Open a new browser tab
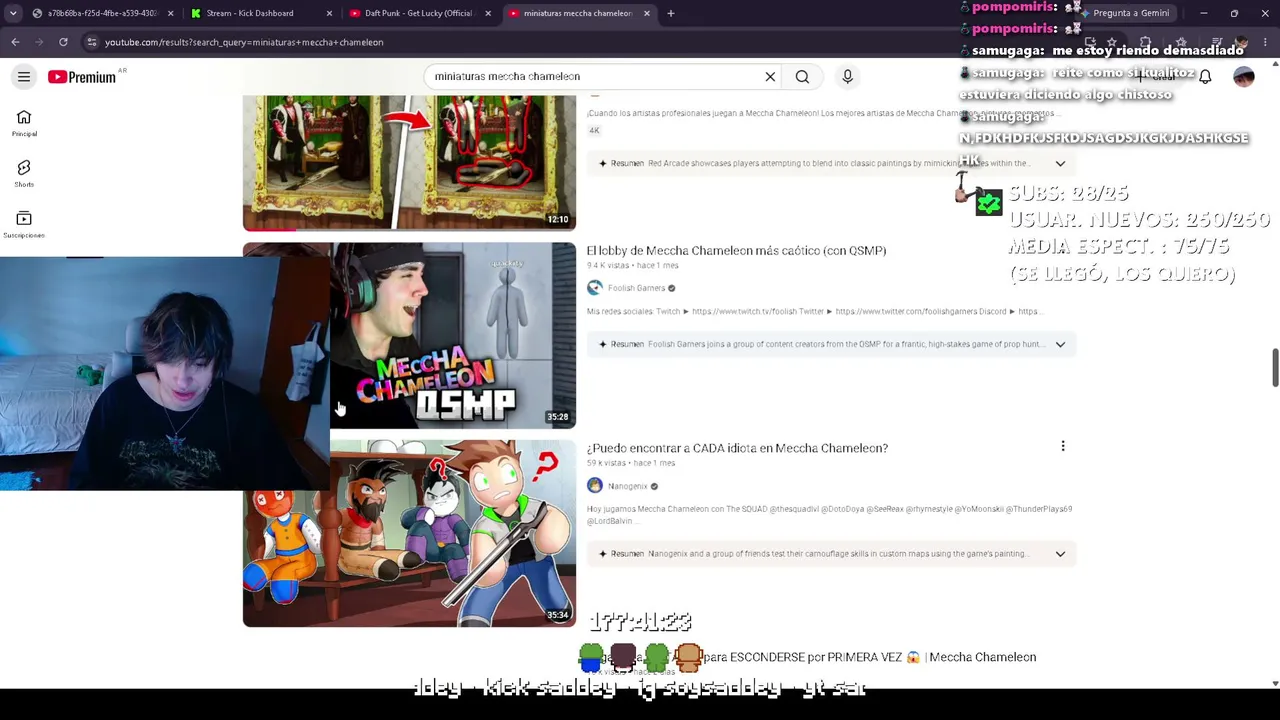This screenshot has height=720, width=1280. (671, 13)
